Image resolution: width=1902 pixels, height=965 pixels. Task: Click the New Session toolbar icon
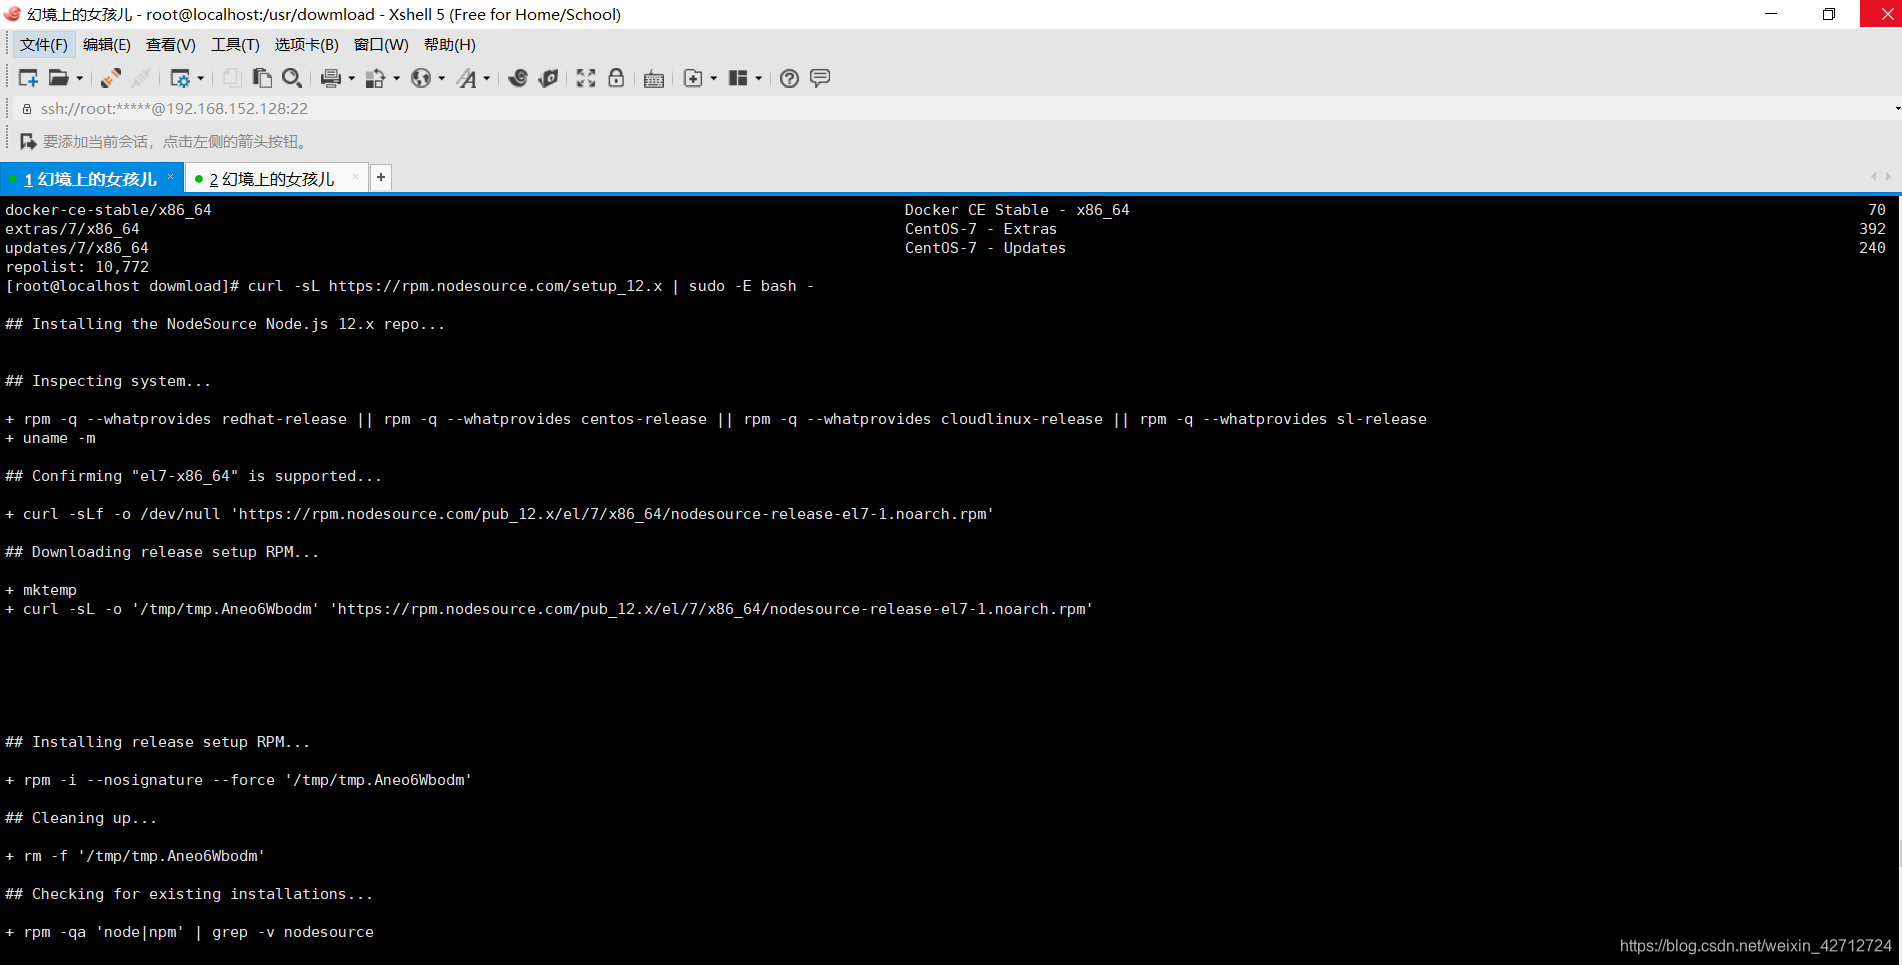pyautogui.click(x=28, y=78)
